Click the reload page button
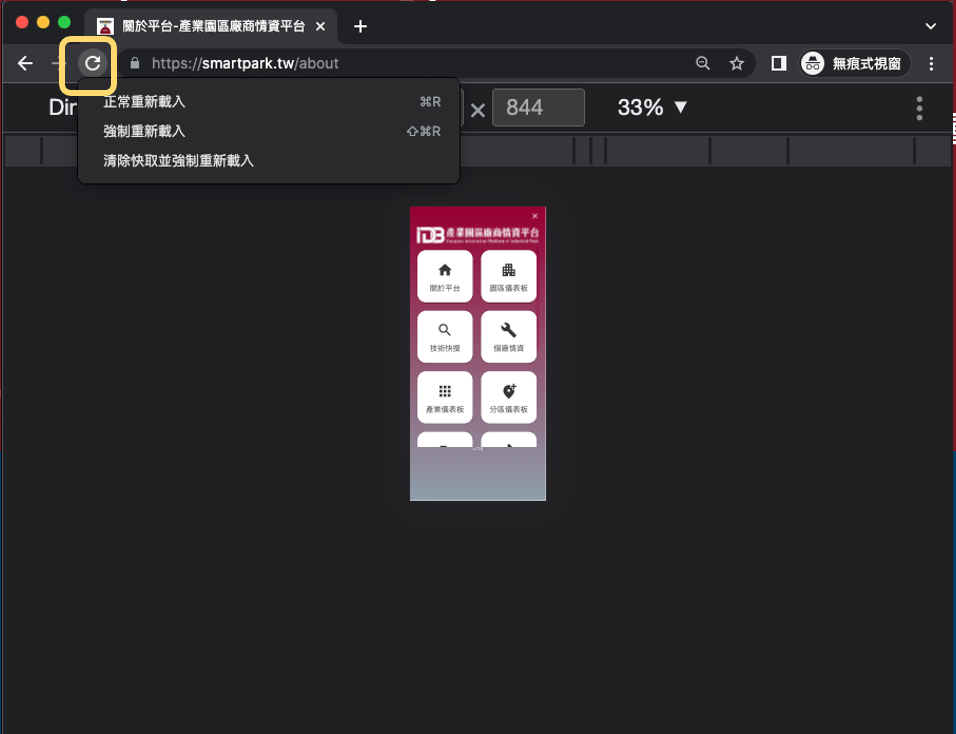Screen dimensions: 956x734 (92, 64)
